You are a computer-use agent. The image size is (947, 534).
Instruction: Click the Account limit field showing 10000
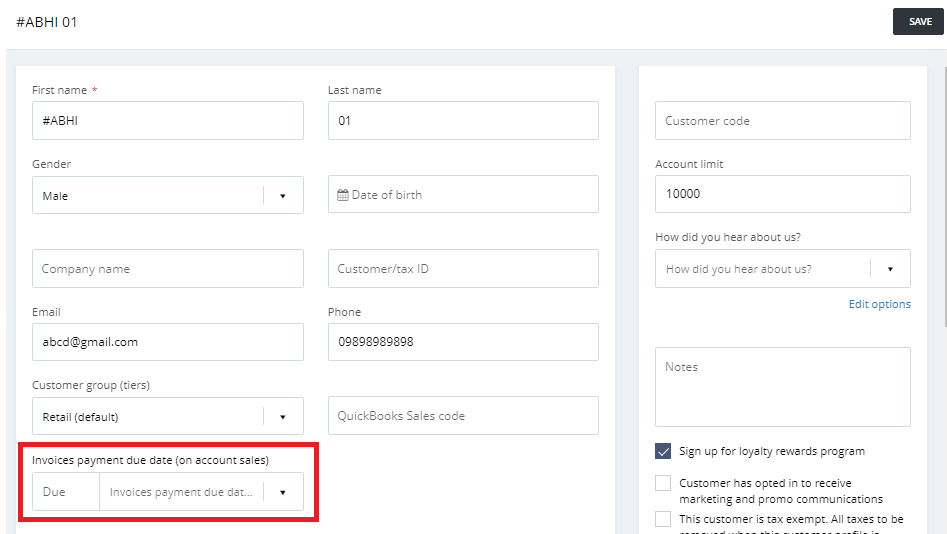[783, 194]
